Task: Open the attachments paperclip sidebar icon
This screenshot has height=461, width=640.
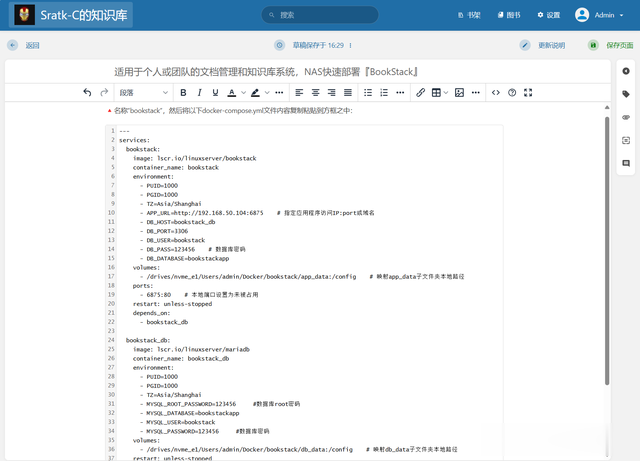Action: tap(626, 117)
